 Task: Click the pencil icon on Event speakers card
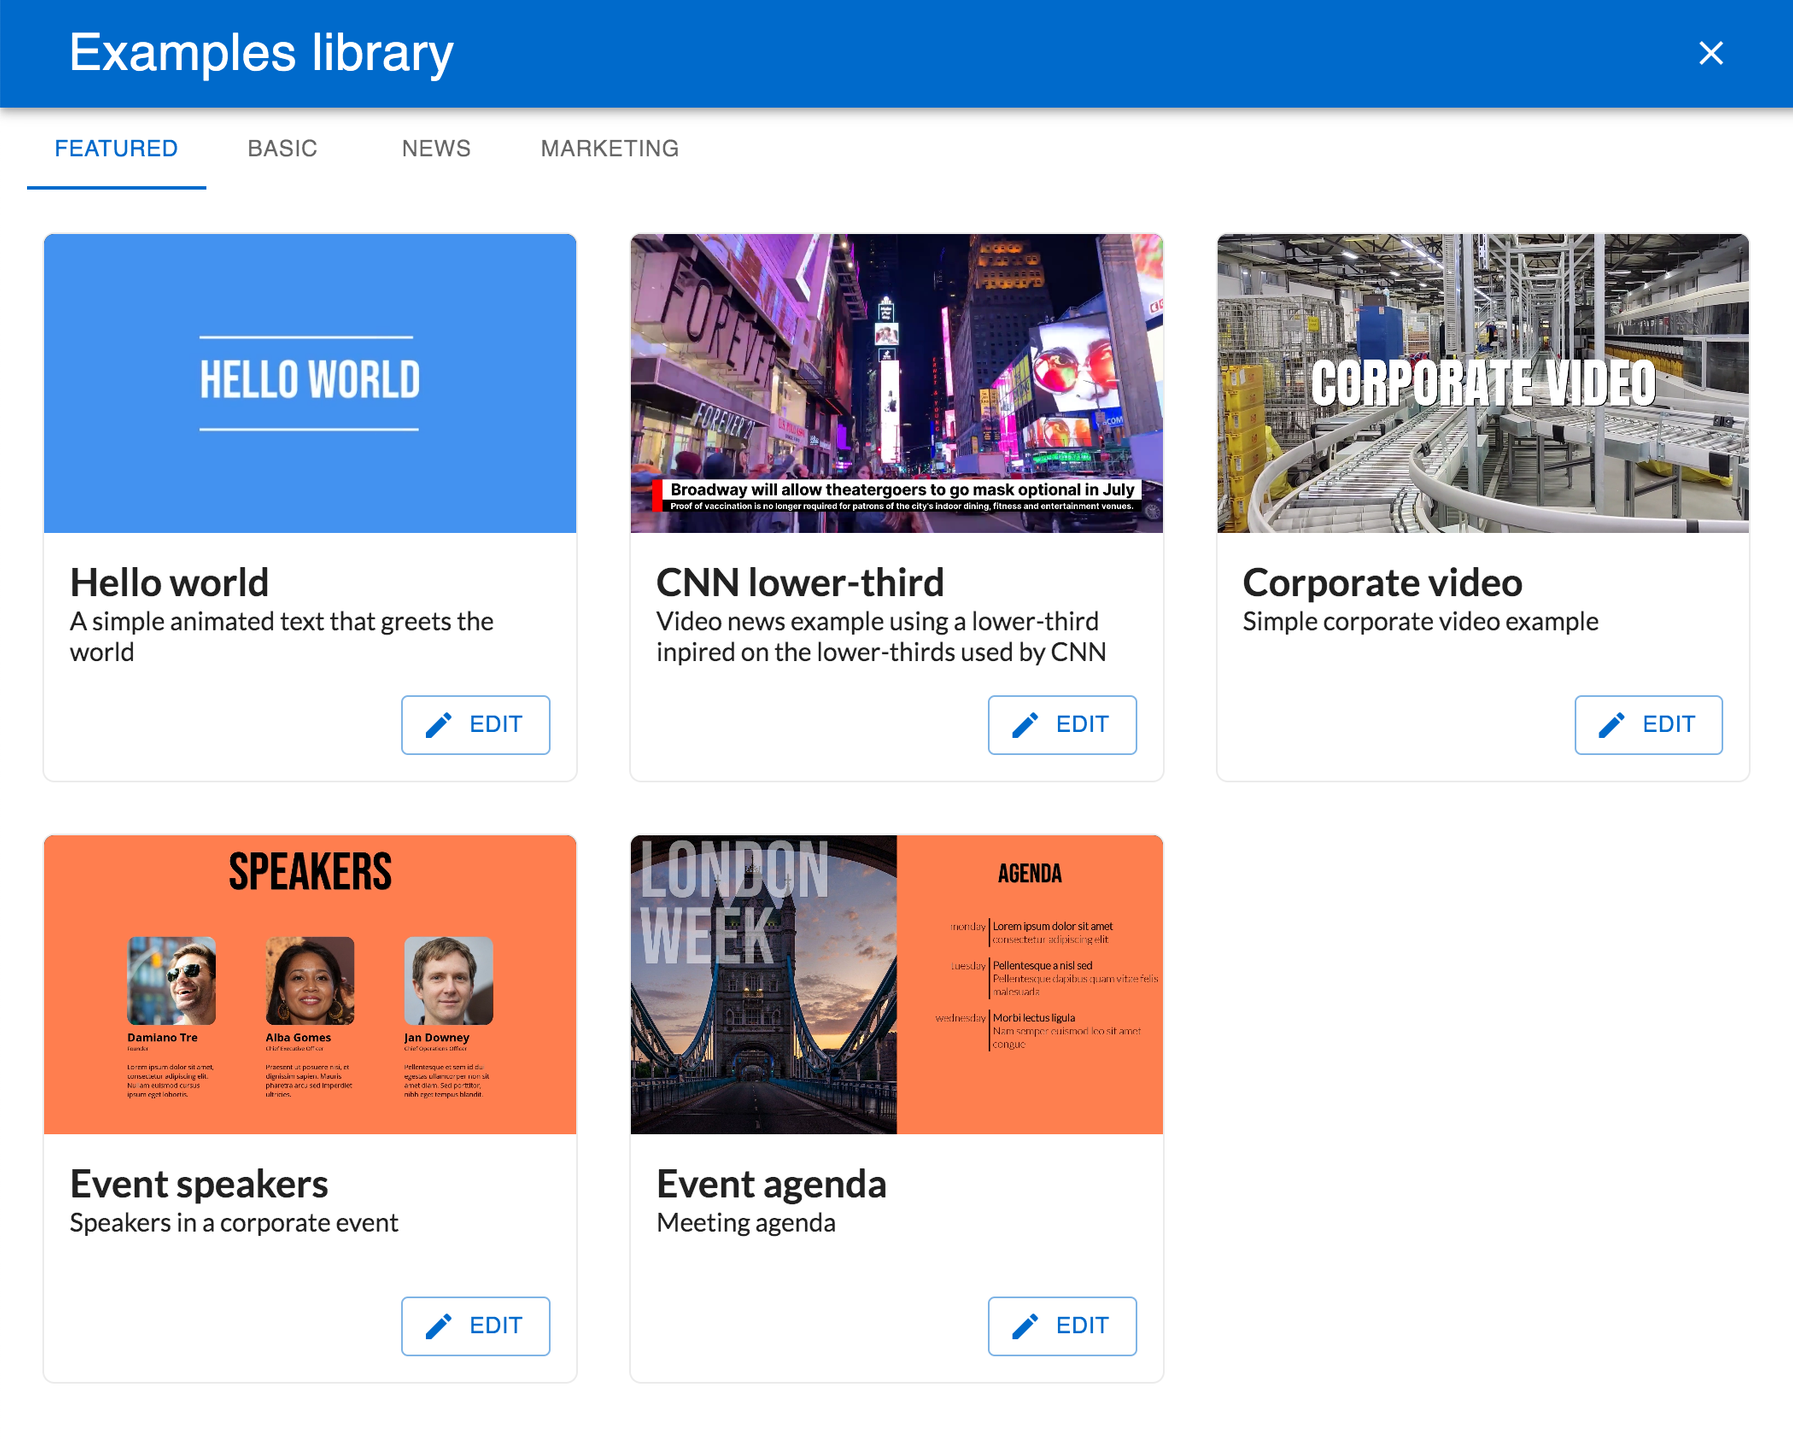(439, 1326)
